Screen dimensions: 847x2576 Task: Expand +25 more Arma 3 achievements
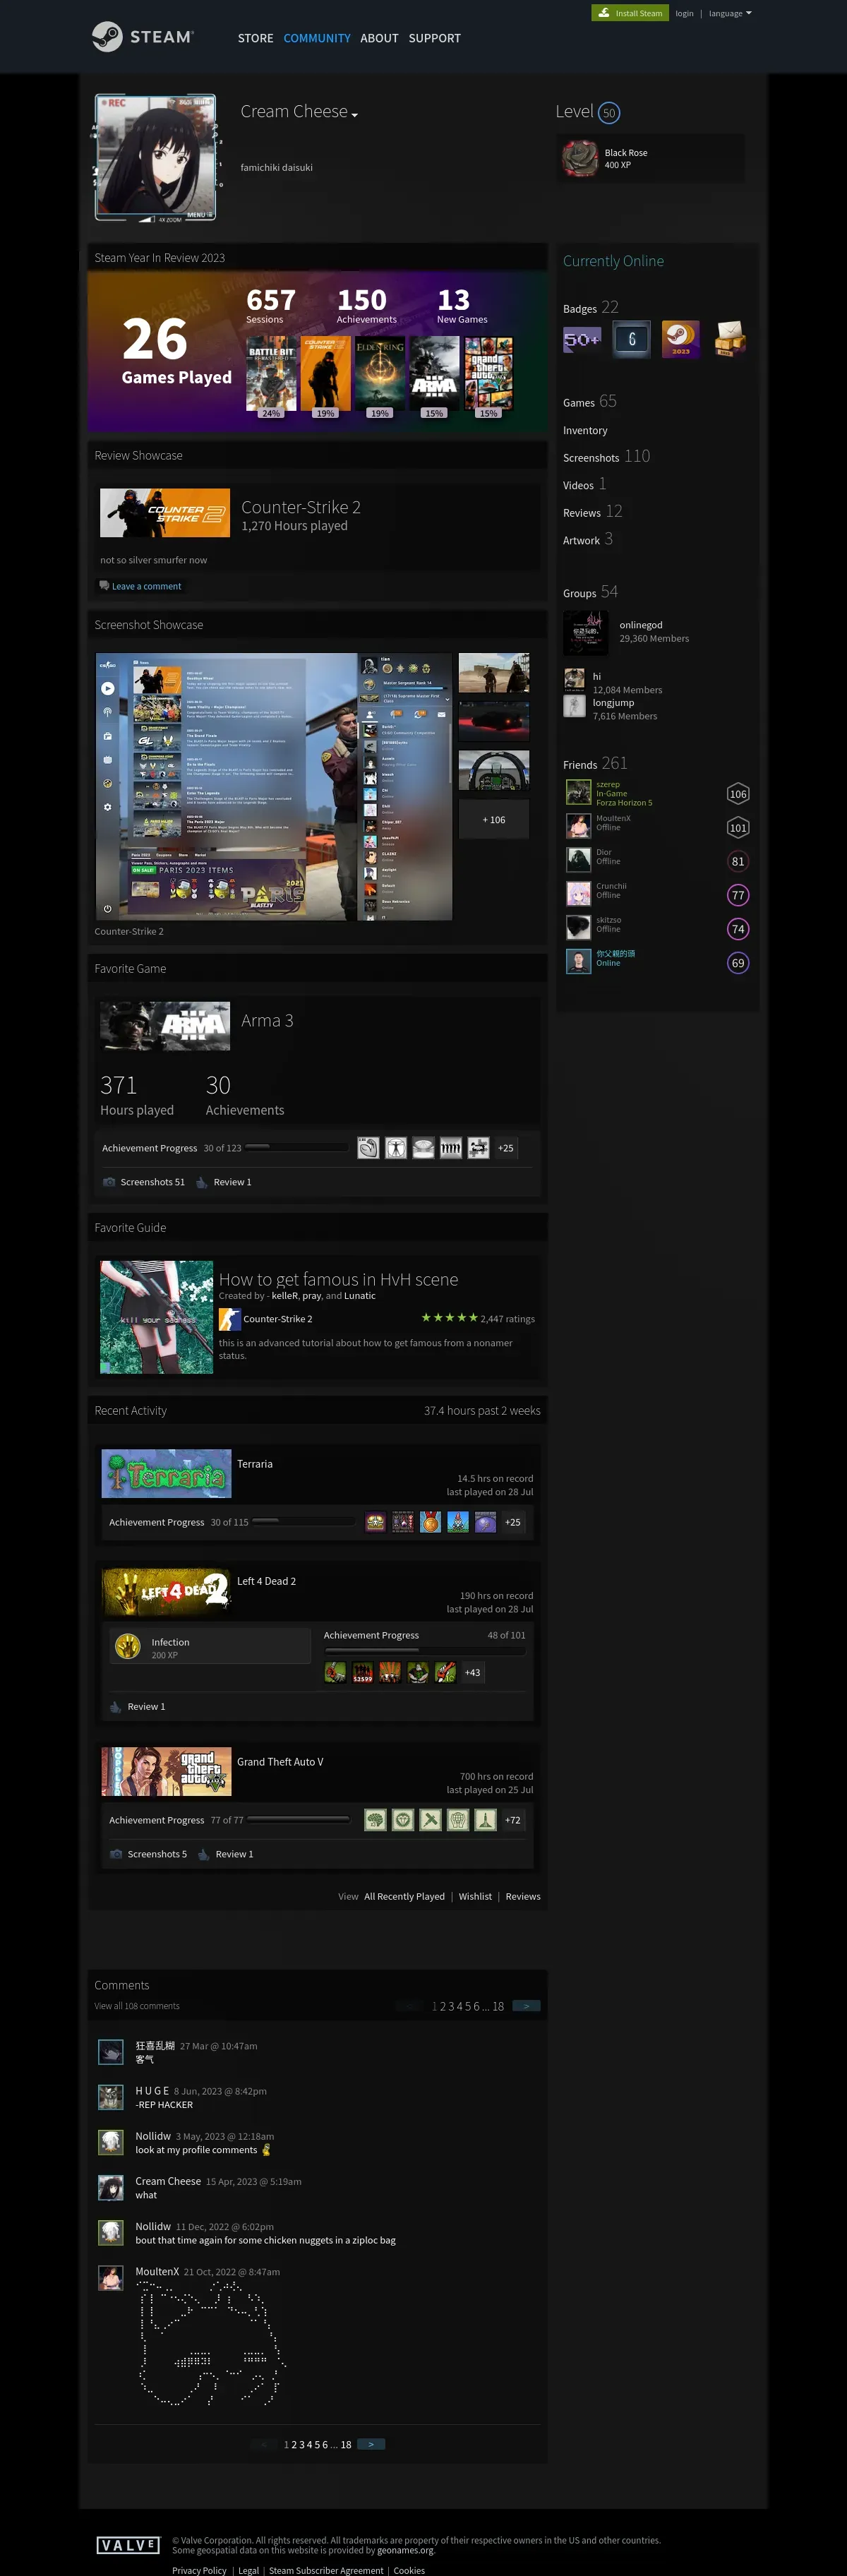coord(506,1148)
